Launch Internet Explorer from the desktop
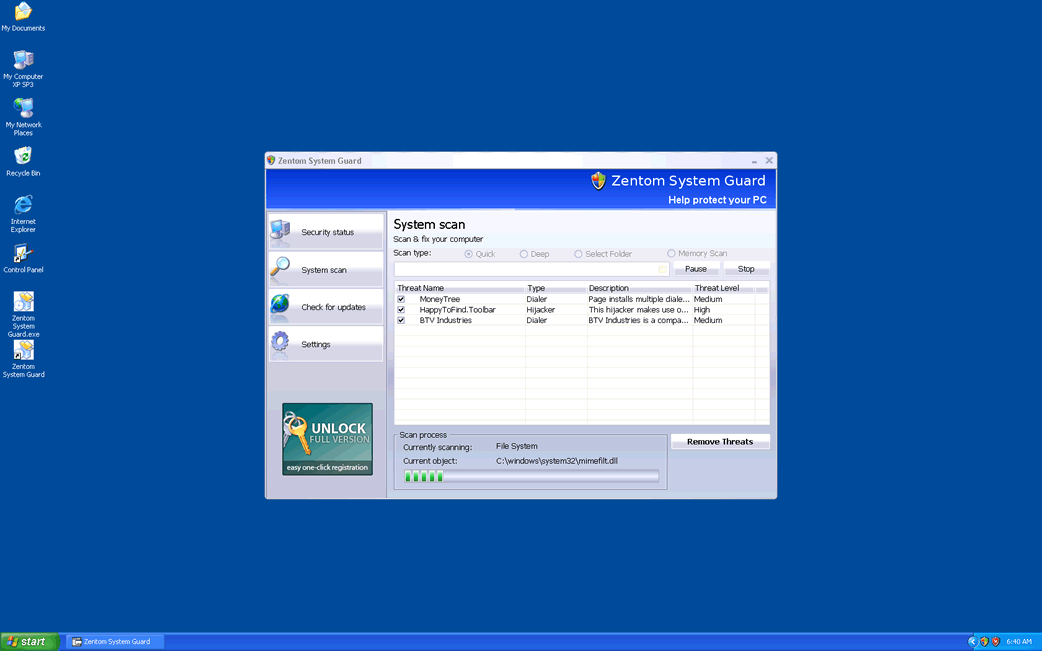The width and height of the screenshot is (1042, 651). point(23,206)
